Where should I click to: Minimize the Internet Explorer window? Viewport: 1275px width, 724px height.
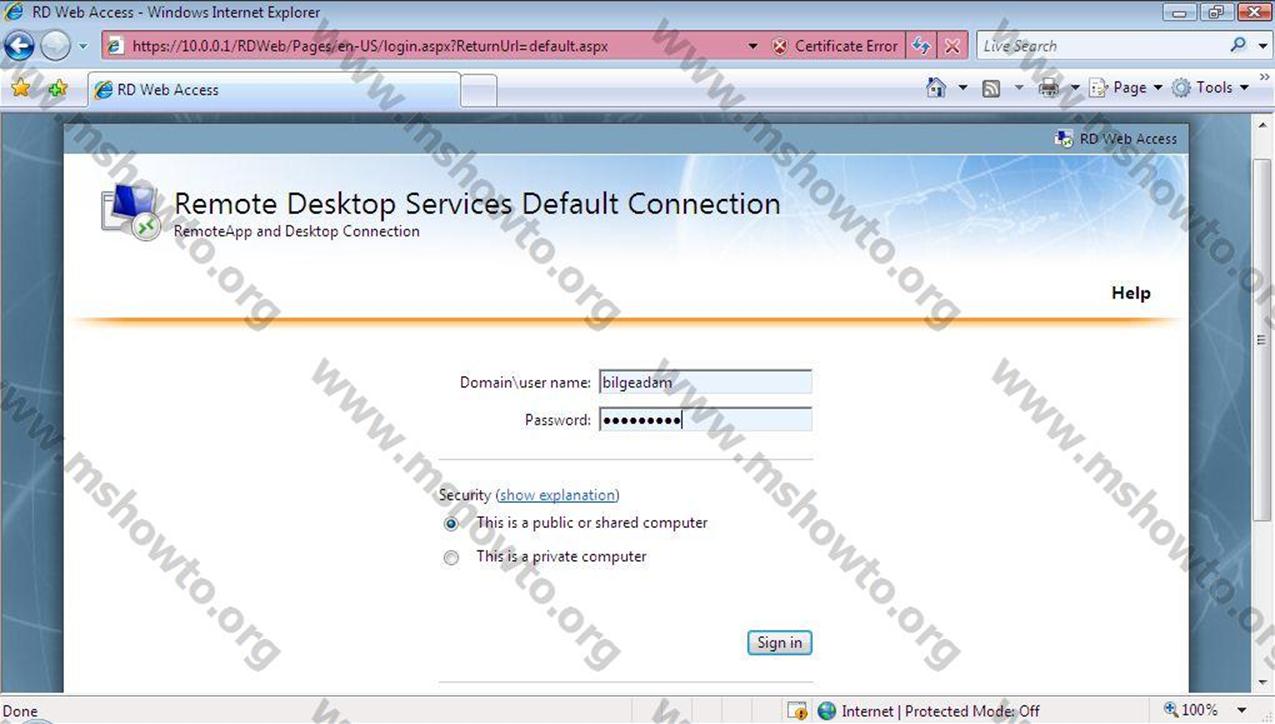tap(1180, 12)
